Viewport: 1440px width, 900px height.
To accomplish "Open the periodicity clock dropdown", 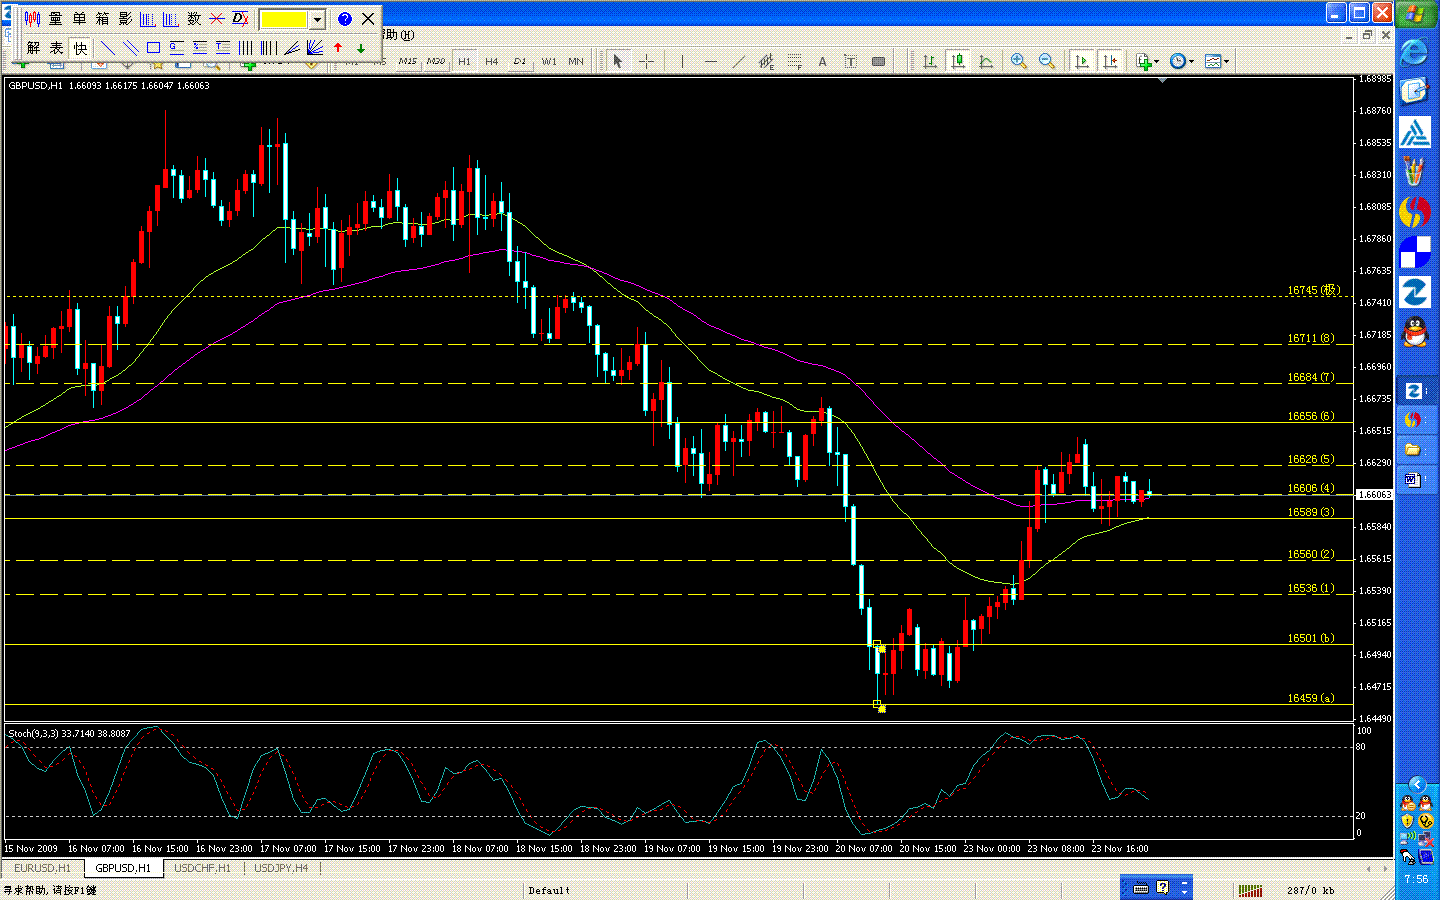I will (1181, 62).
